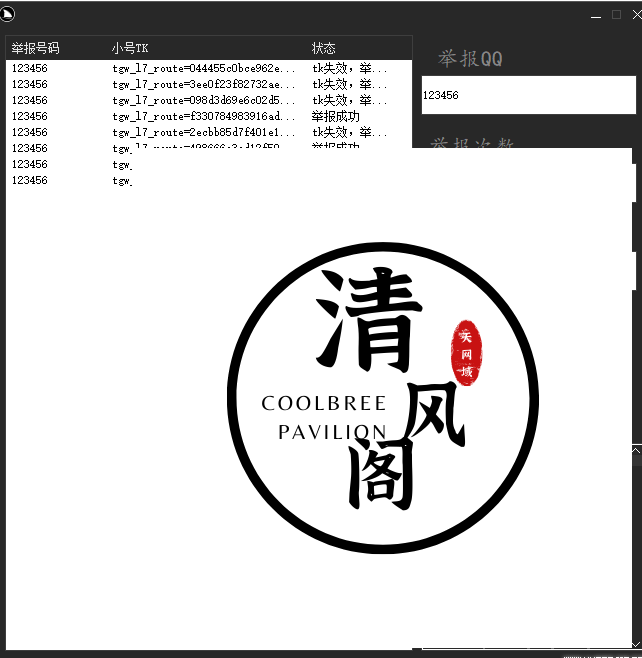The width and height of the screenshot is (642, 658).
Task: Click the app logo icon in title bar
Action: pyautogui.click(x=7, y=14)
